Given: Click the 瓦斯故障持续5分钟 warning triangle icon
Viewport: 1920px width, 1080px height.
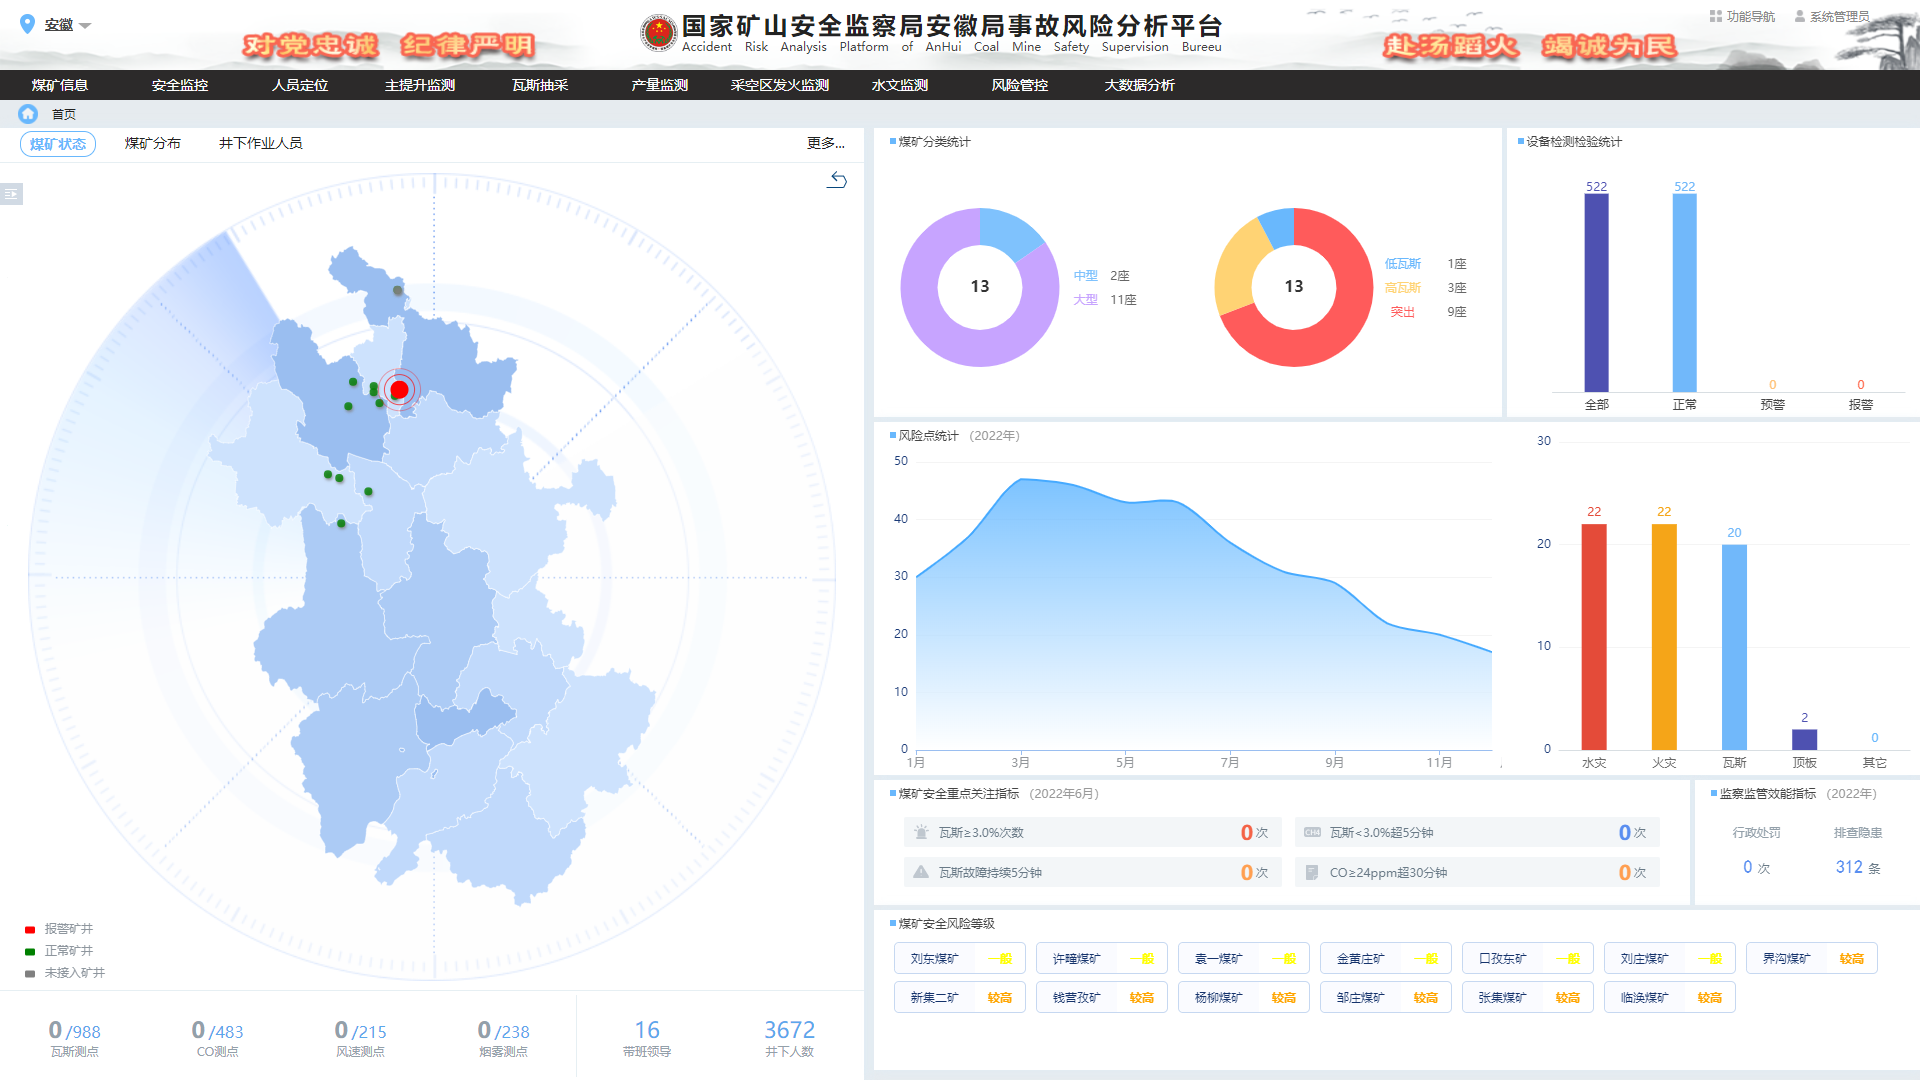Looking at the screenshot, I should [x=921, y=872].
